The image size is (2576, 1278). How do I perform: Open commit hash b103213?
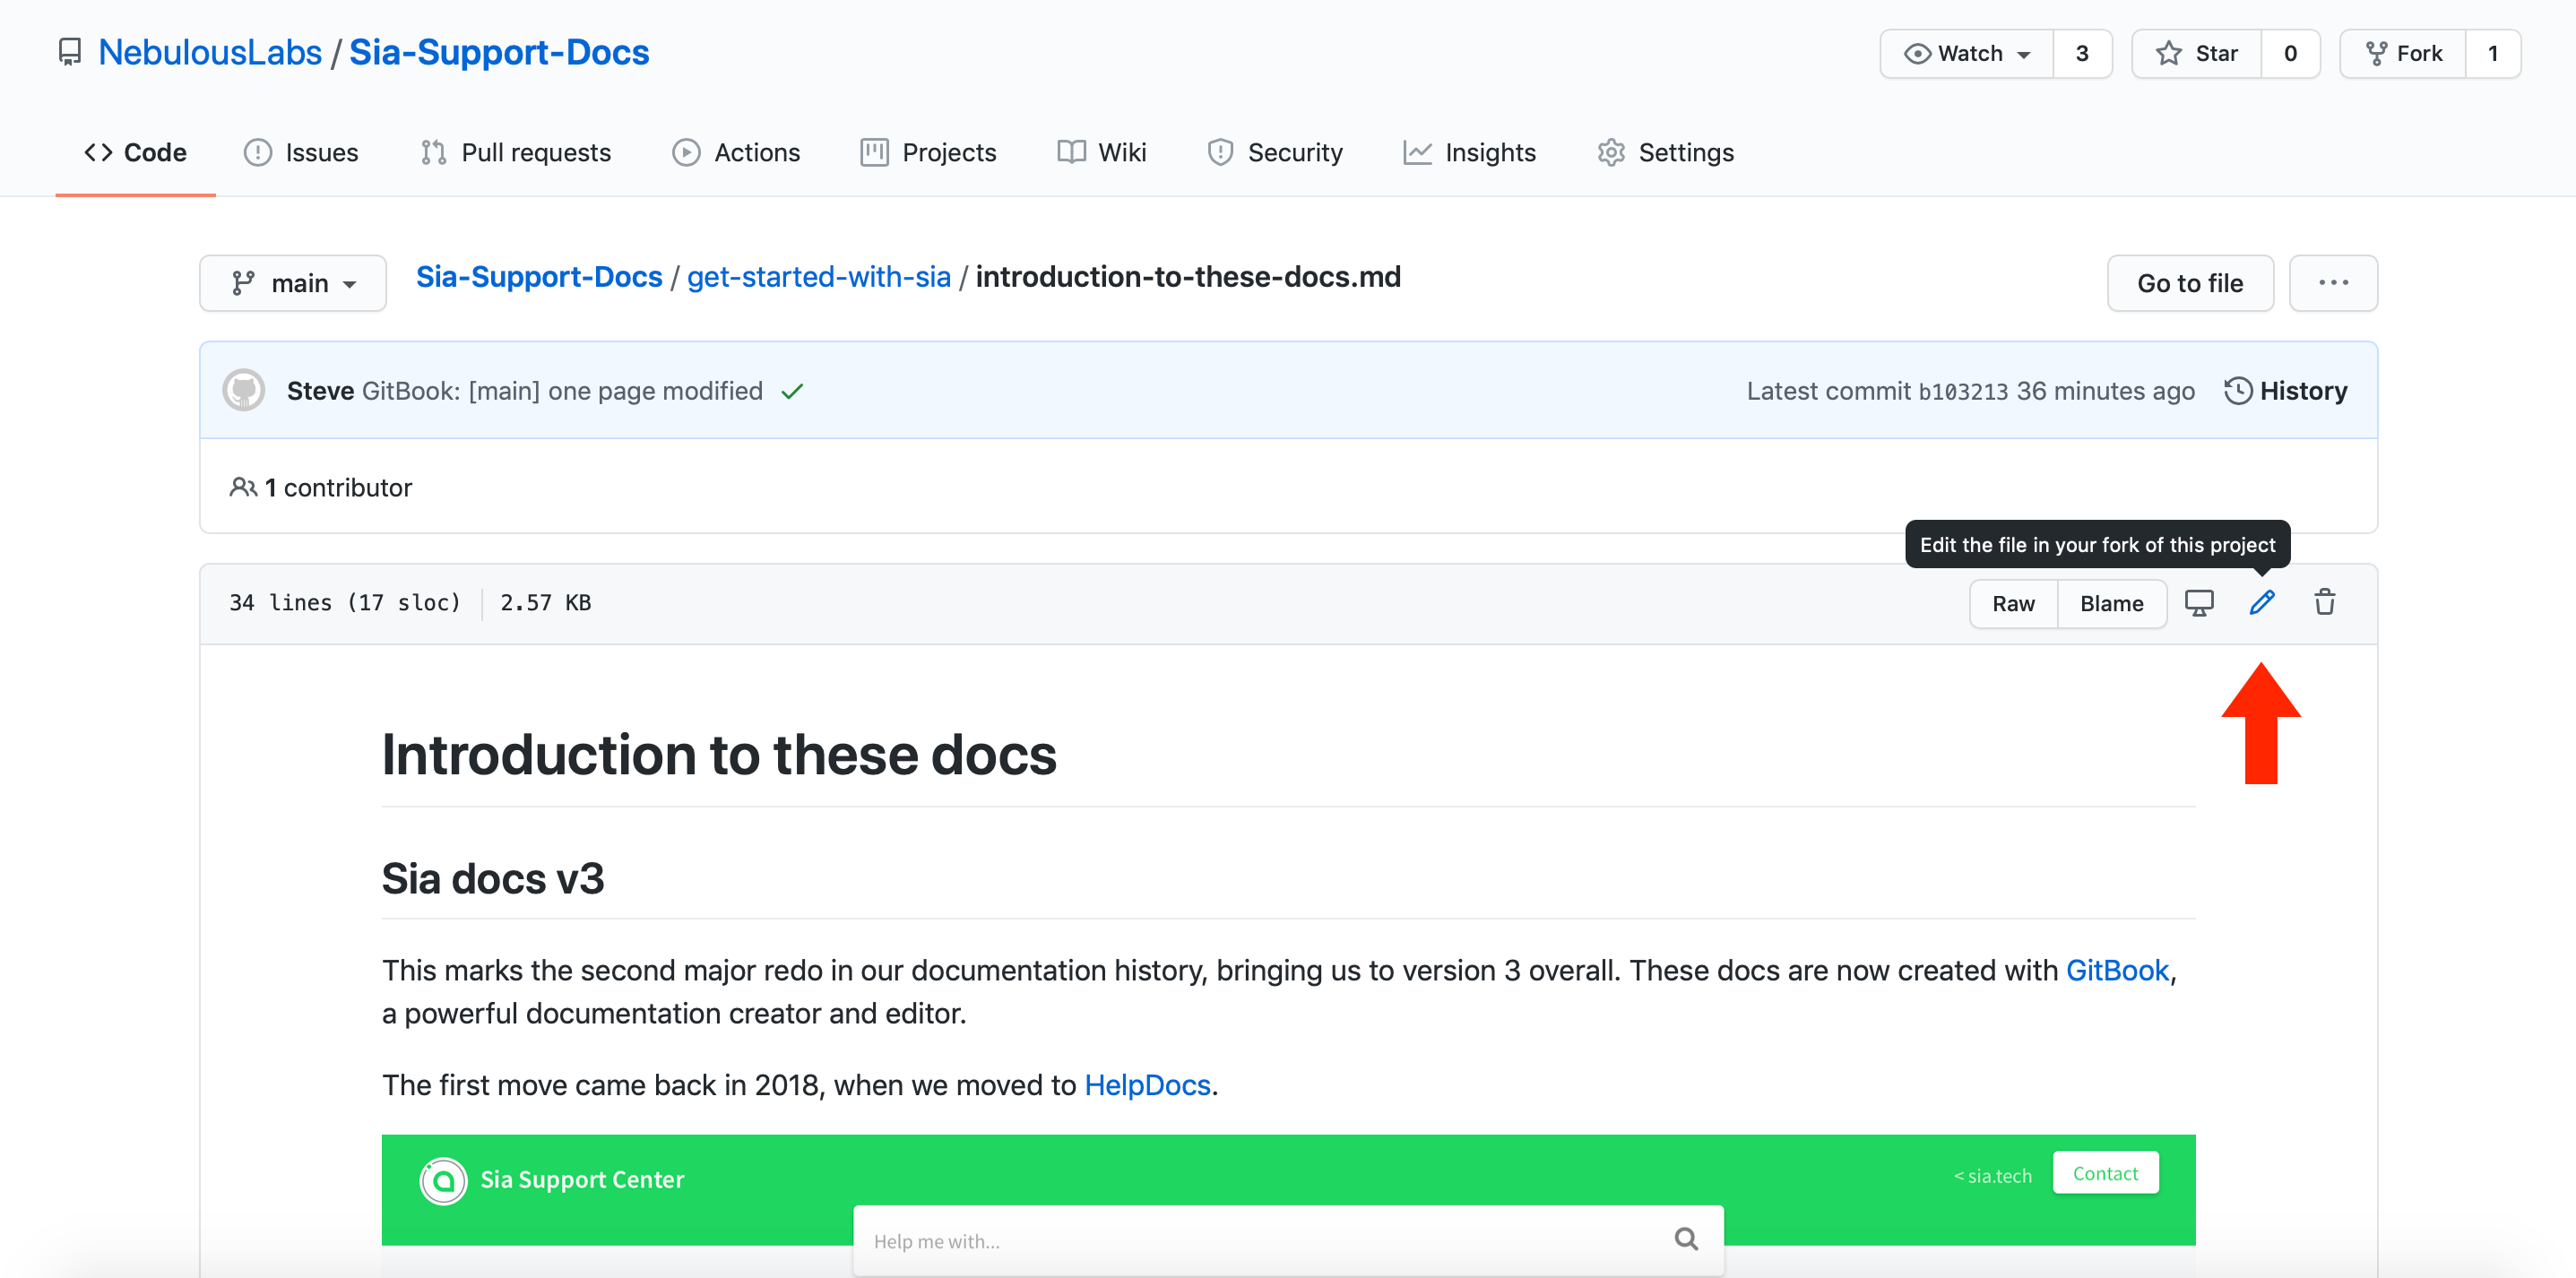tap(1962, 391)
